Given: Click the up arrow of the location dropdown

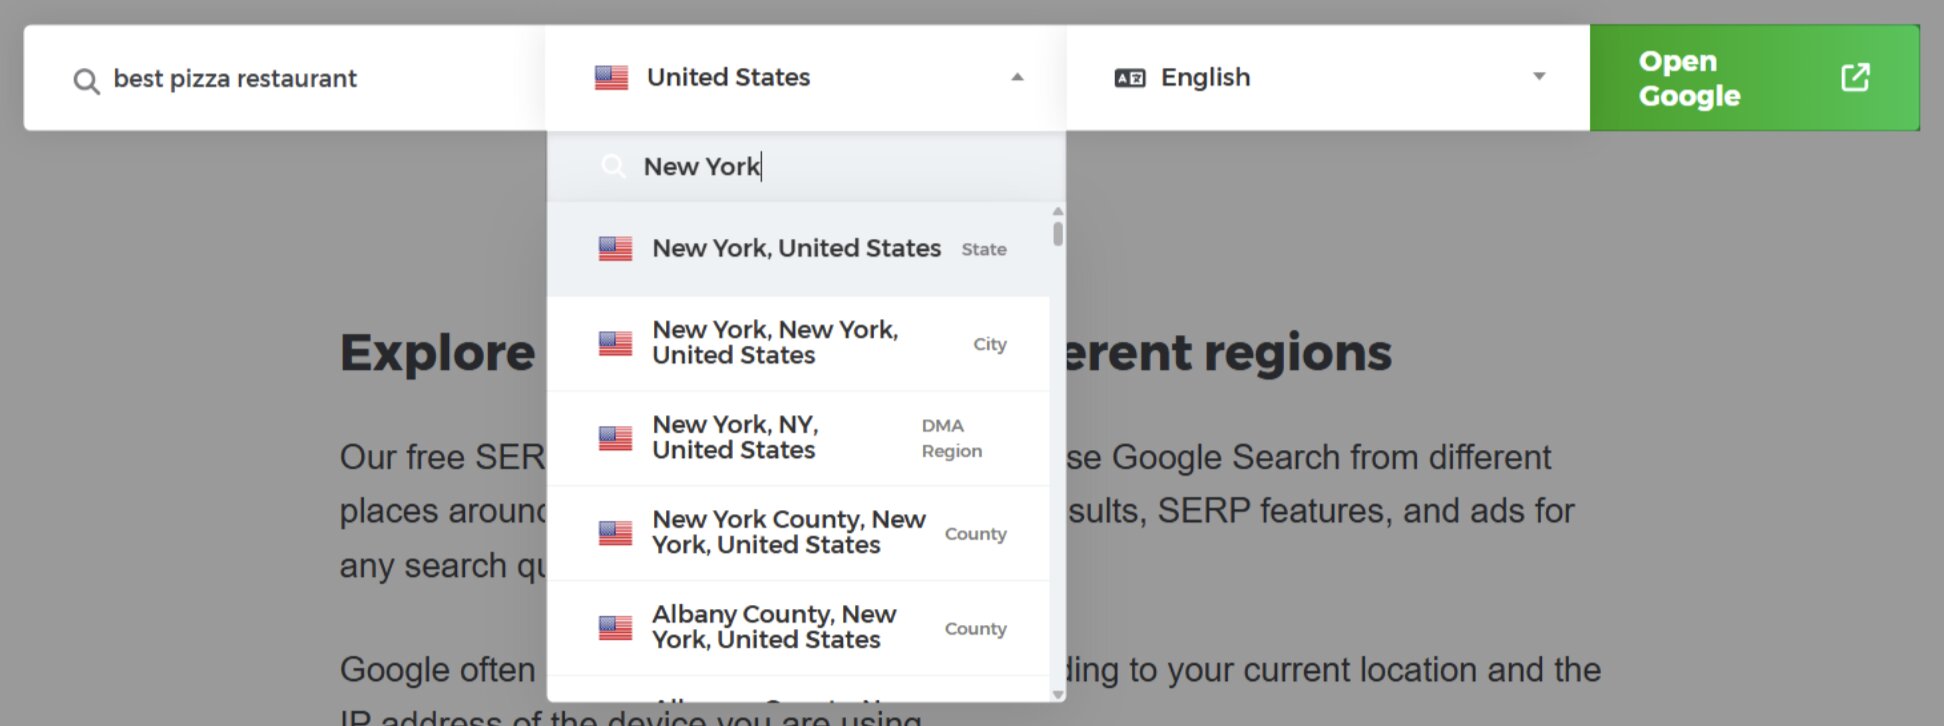Looking at the screenshot, I should 1017,77.
